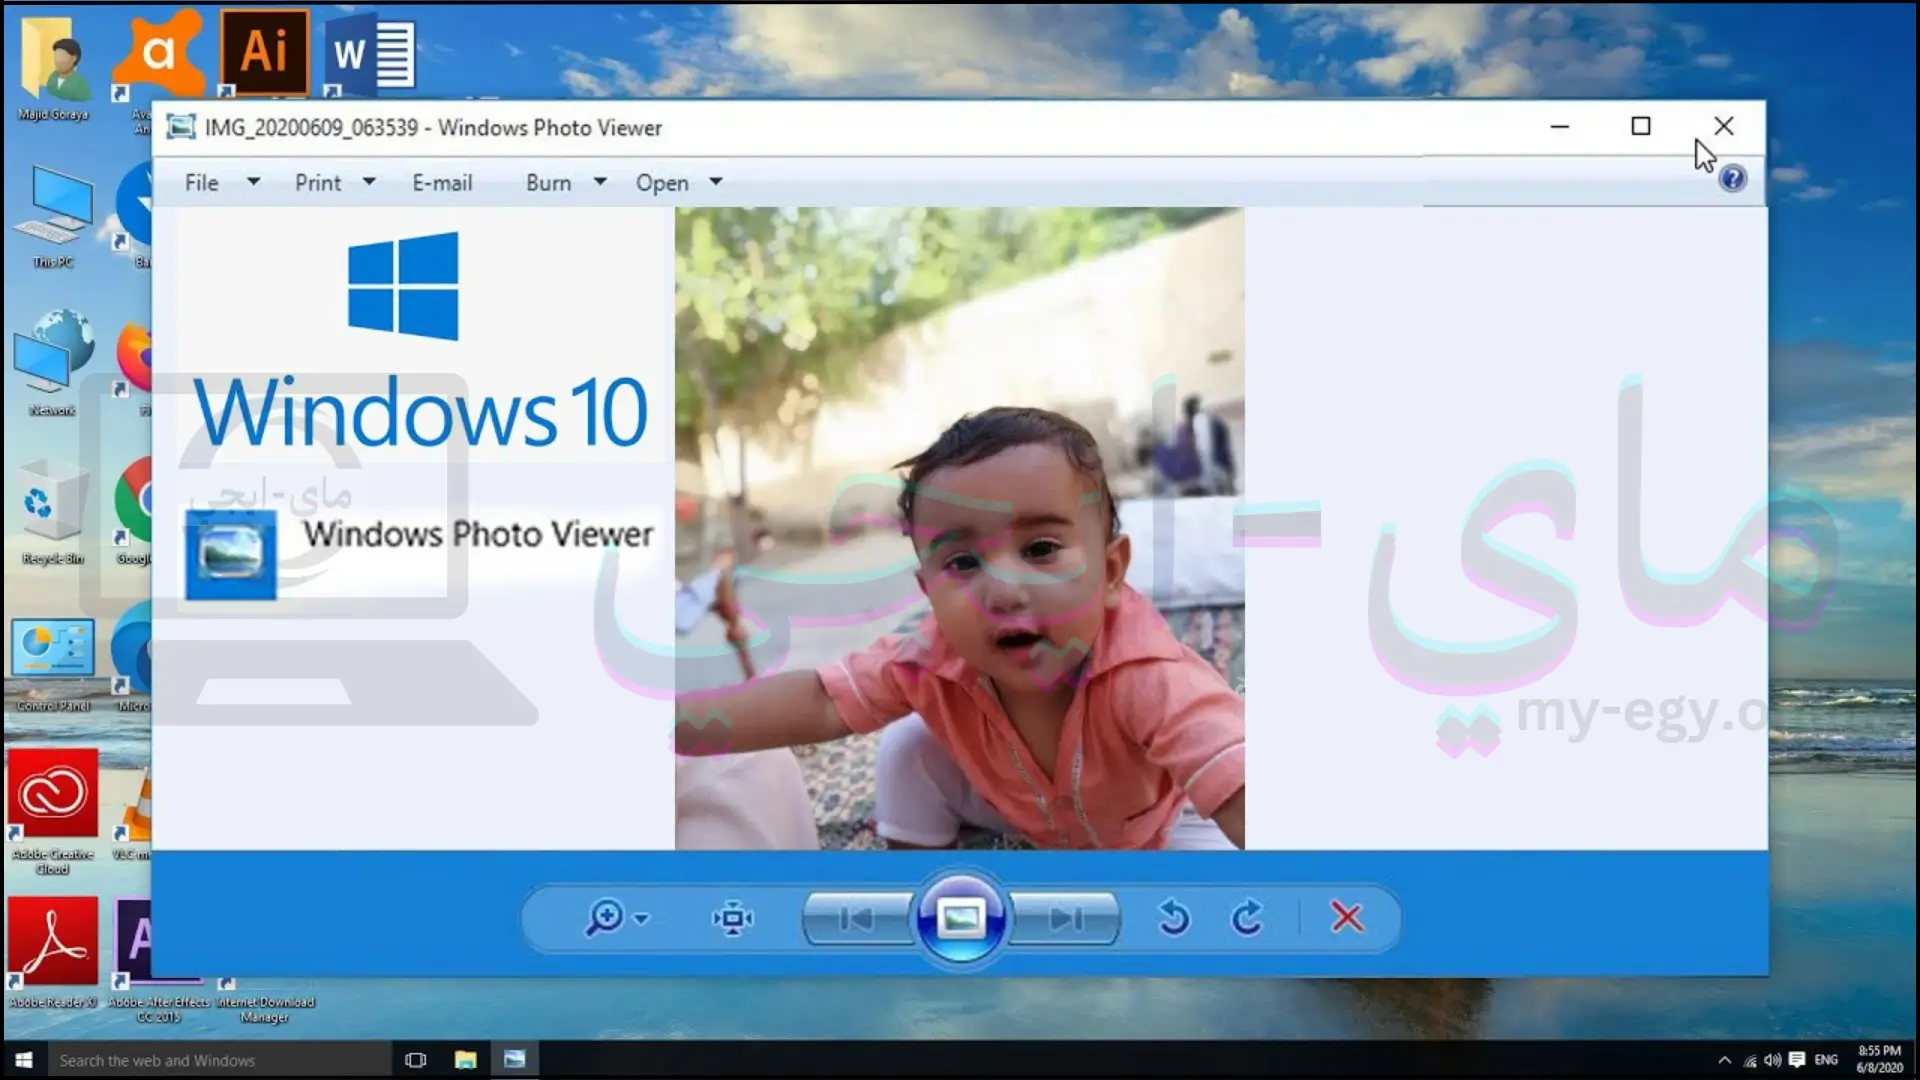This screenshot has height=1080, width=1920.
Task: Click the zoom magnifier icon
Action: click(x=605, y=917)
